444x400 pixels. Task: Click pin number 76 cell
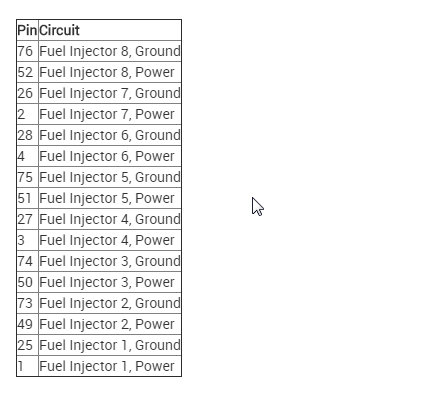point(27,51)
